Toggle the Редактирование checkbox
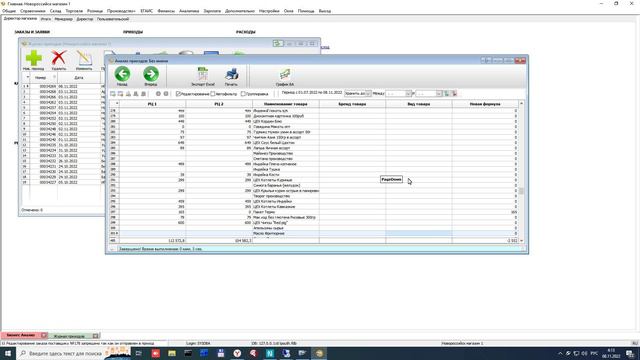 pos(178,94)
